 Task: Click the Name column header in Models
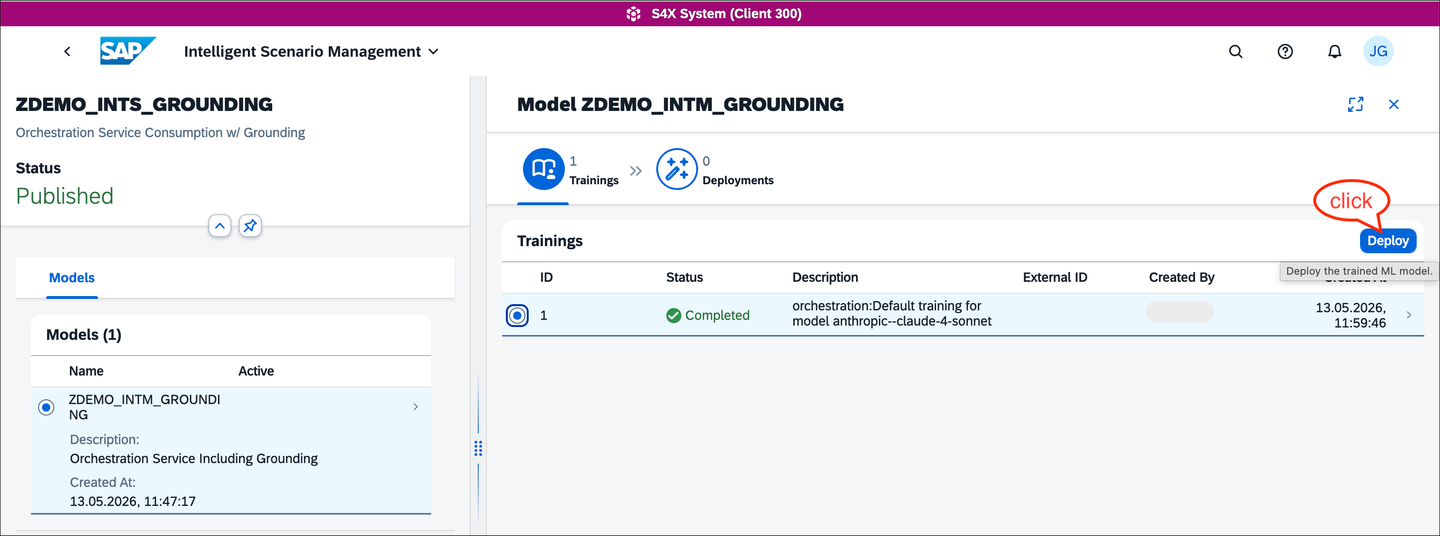tap(86, 371)
